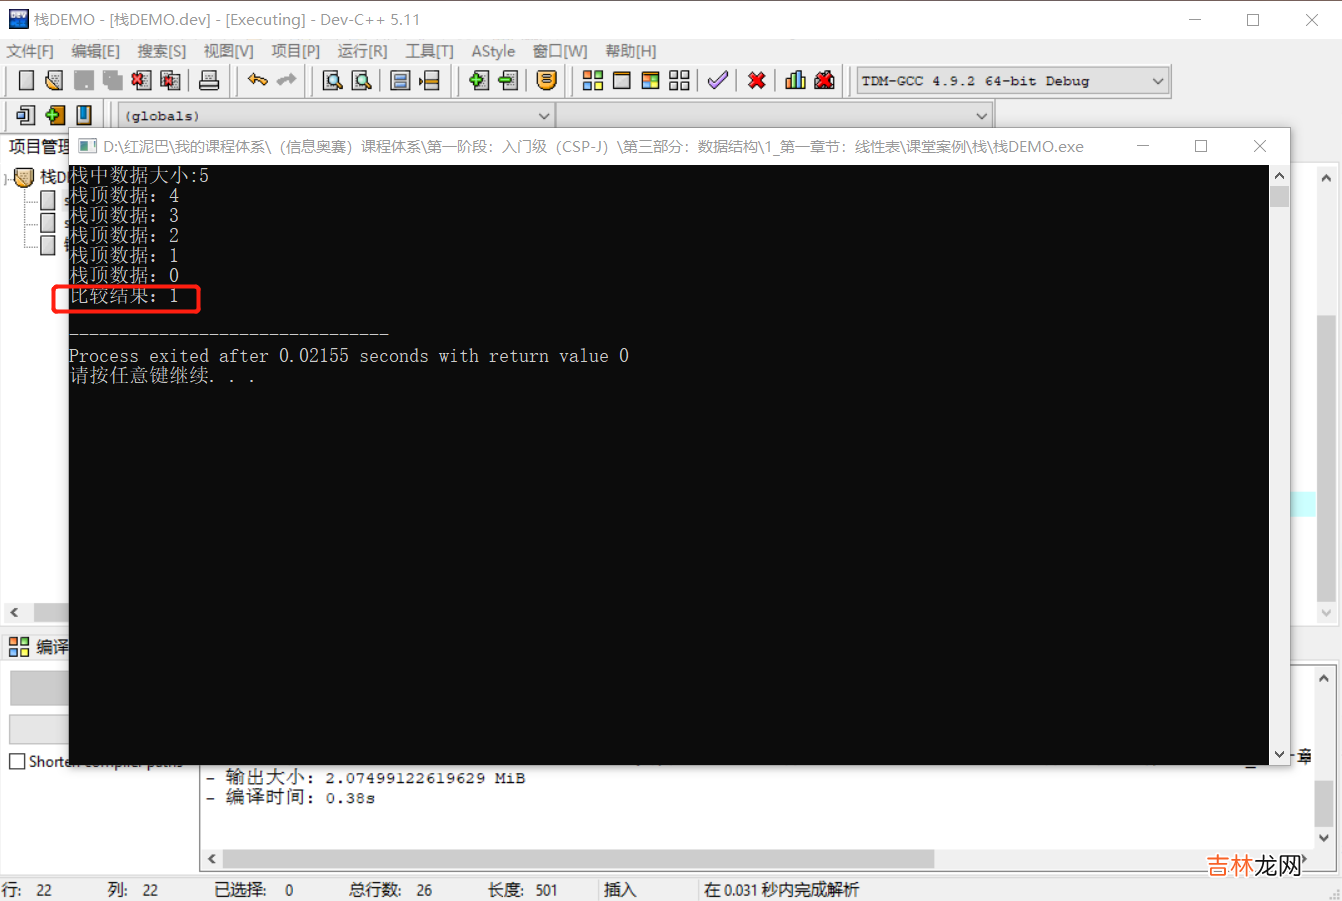The image size is (1342, 901).
Task: Click the console window scrollbar up arrow
Action: [1279, 175]
